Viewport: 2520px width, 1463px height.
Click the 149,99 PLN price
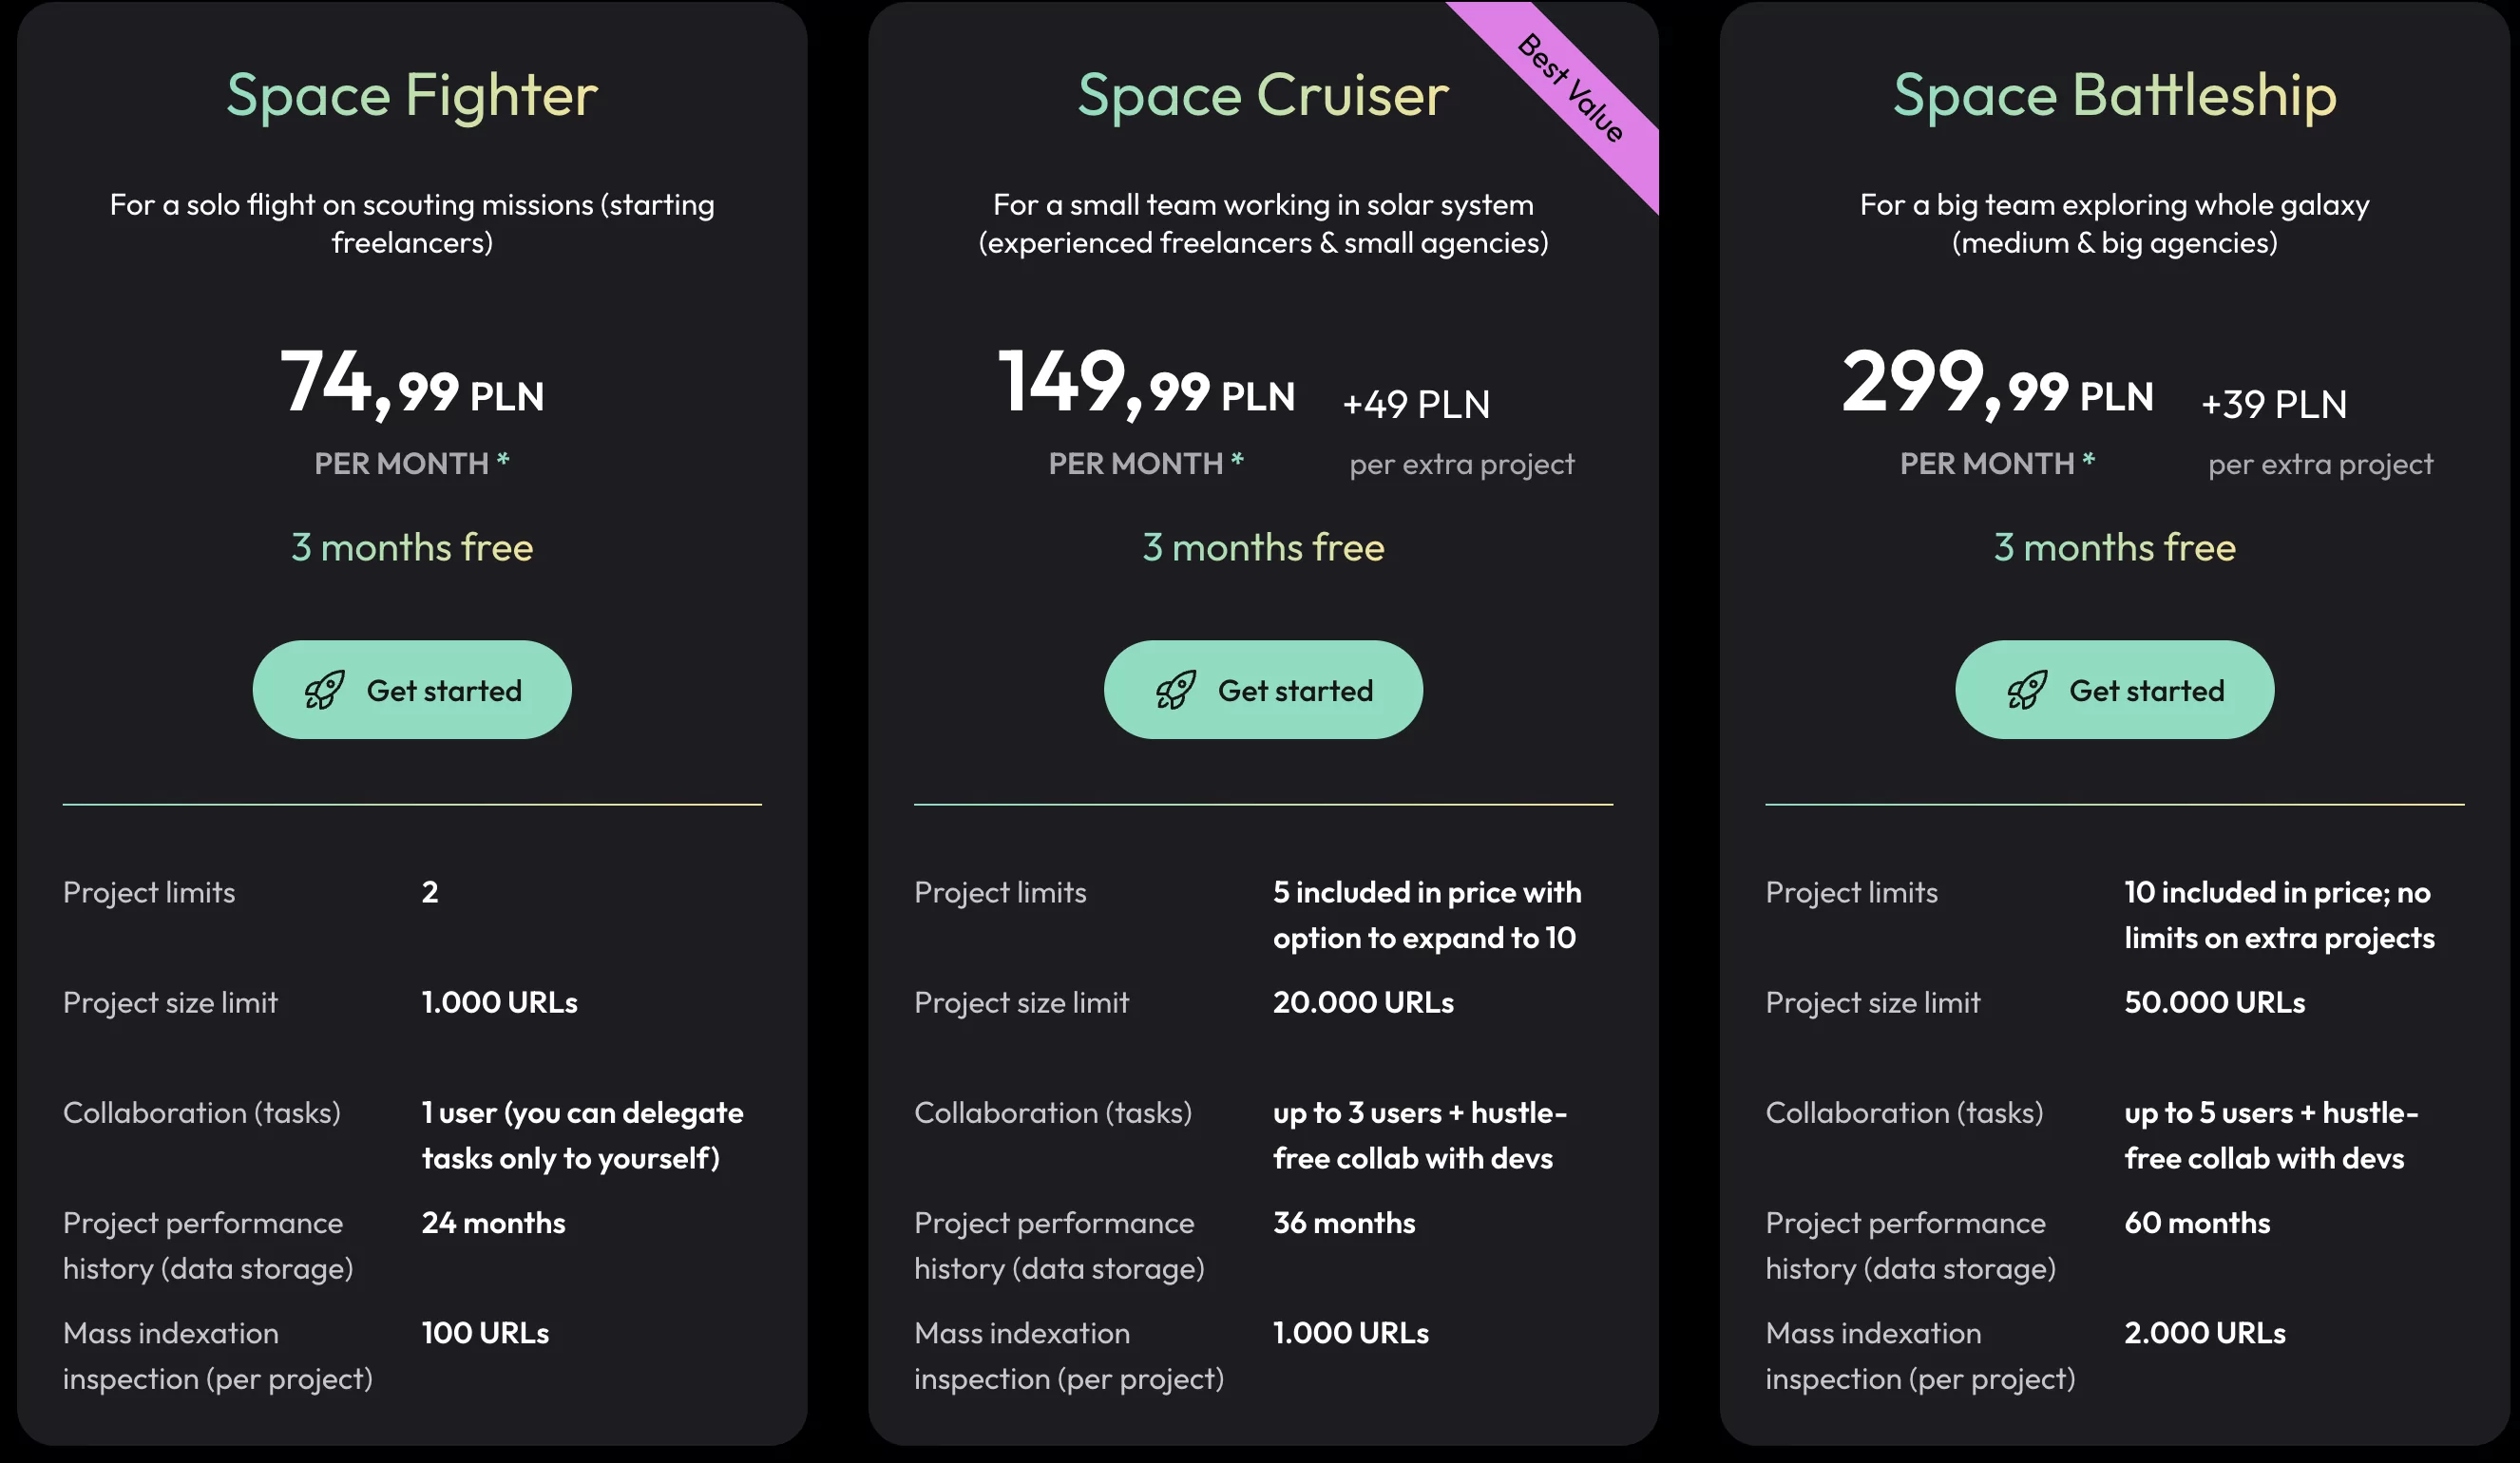pyautogui.click(x=1146, y=385)
